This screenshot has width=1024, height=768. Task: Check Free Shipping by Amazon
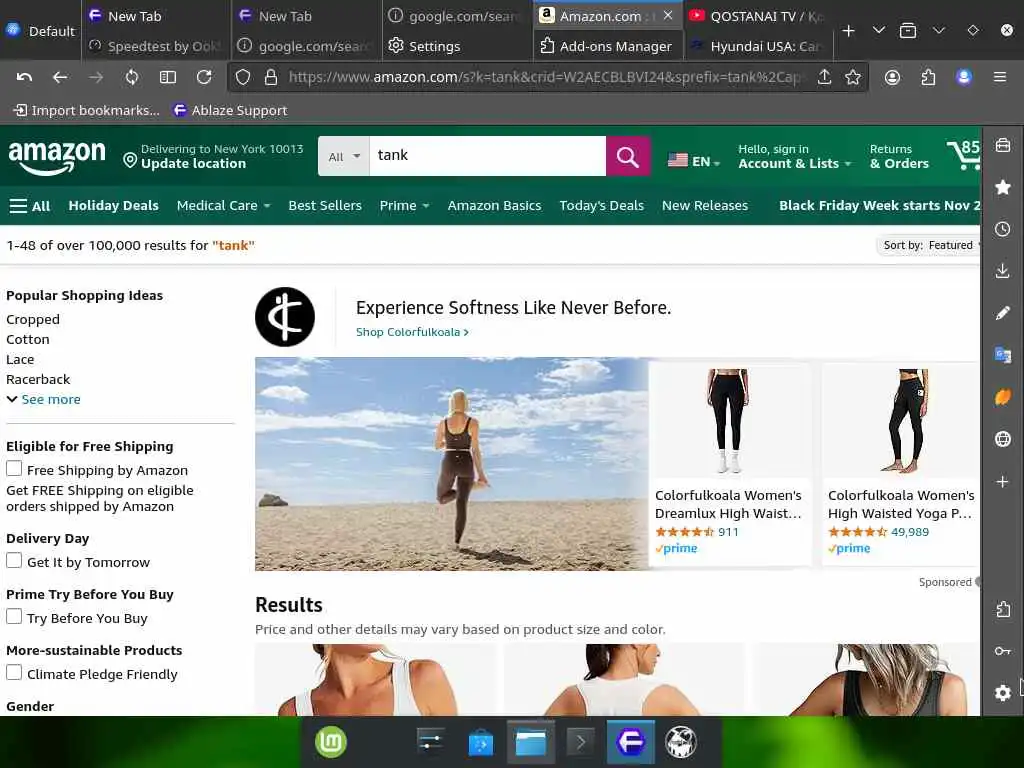tap(14, 468)
